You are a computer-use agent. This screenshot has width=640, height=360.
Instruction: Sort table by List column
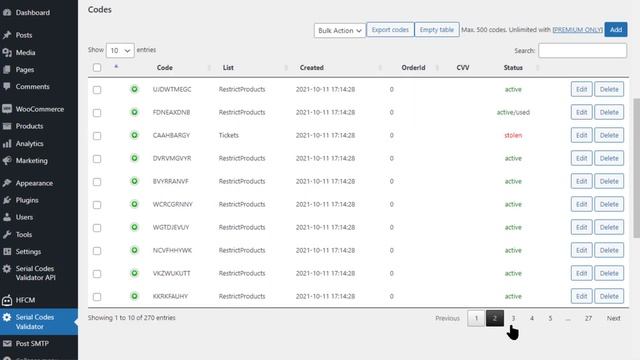(228, 68)
